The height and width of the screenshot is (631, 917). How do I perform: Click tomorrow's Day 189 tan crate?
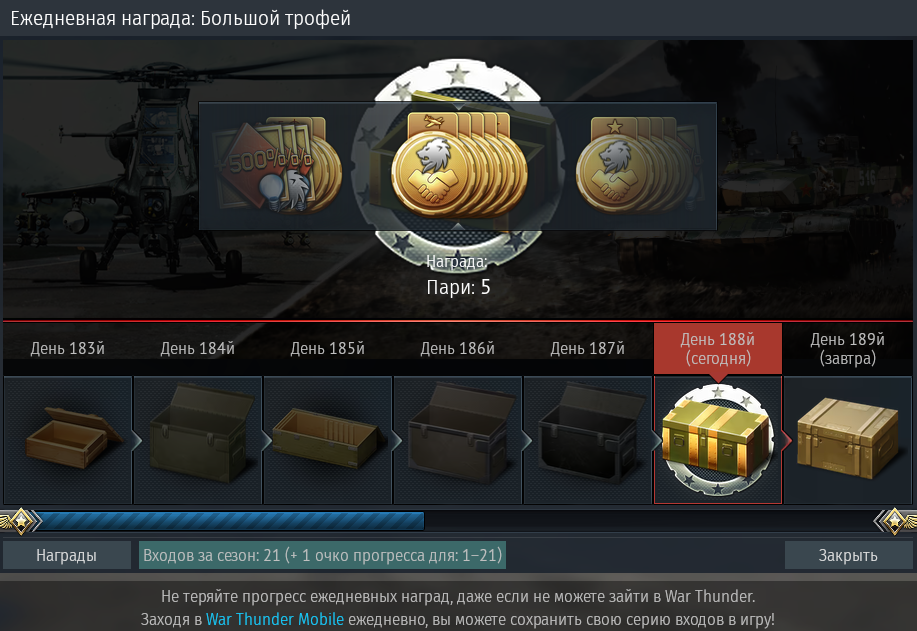tap(848, 440)
